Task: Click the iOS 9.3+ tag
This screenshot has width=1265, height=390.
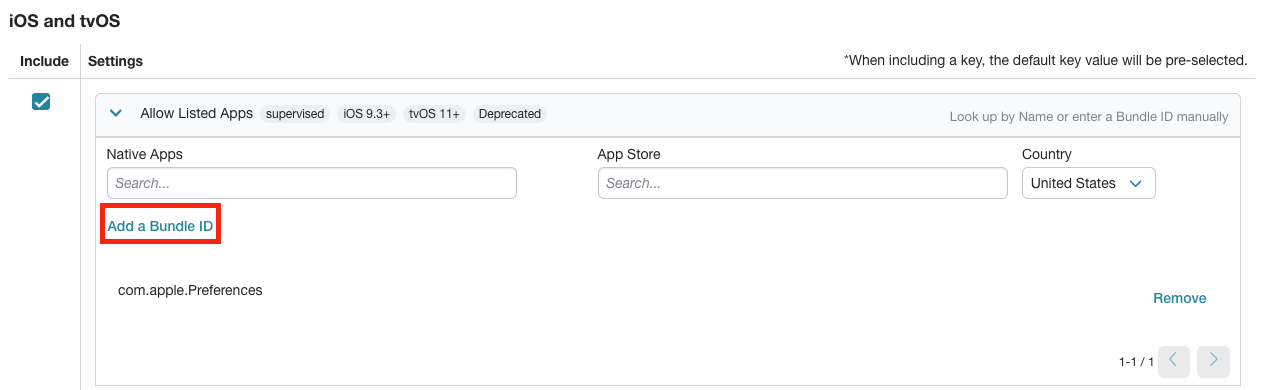Action: 367,114
